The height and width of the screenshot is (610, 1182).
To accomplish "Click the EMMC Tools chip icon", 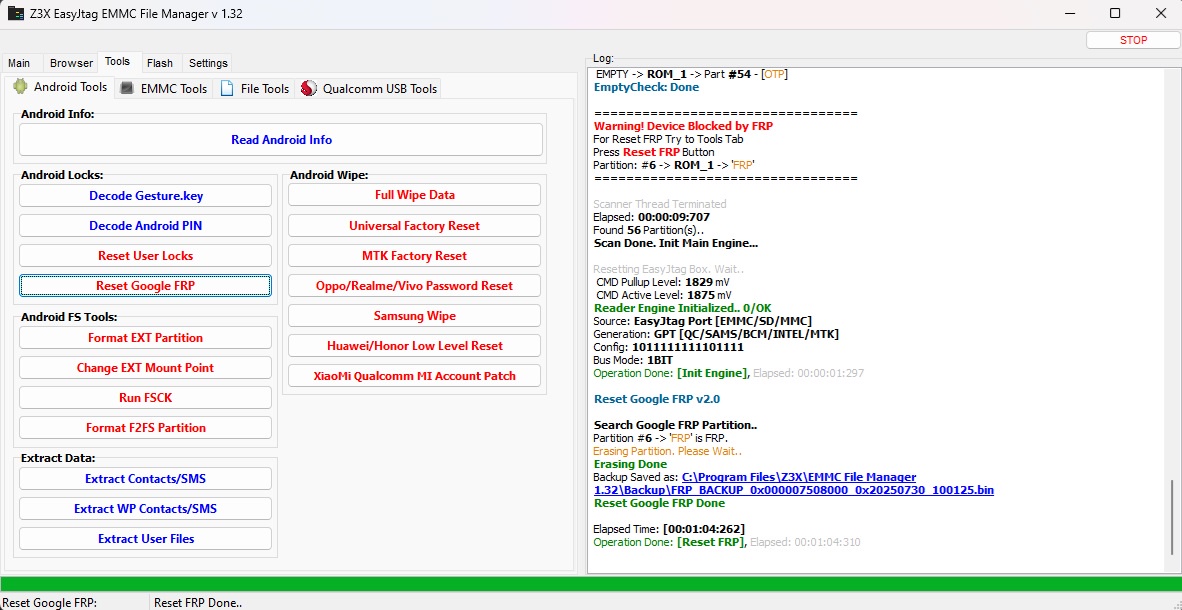I will [127, 88].
